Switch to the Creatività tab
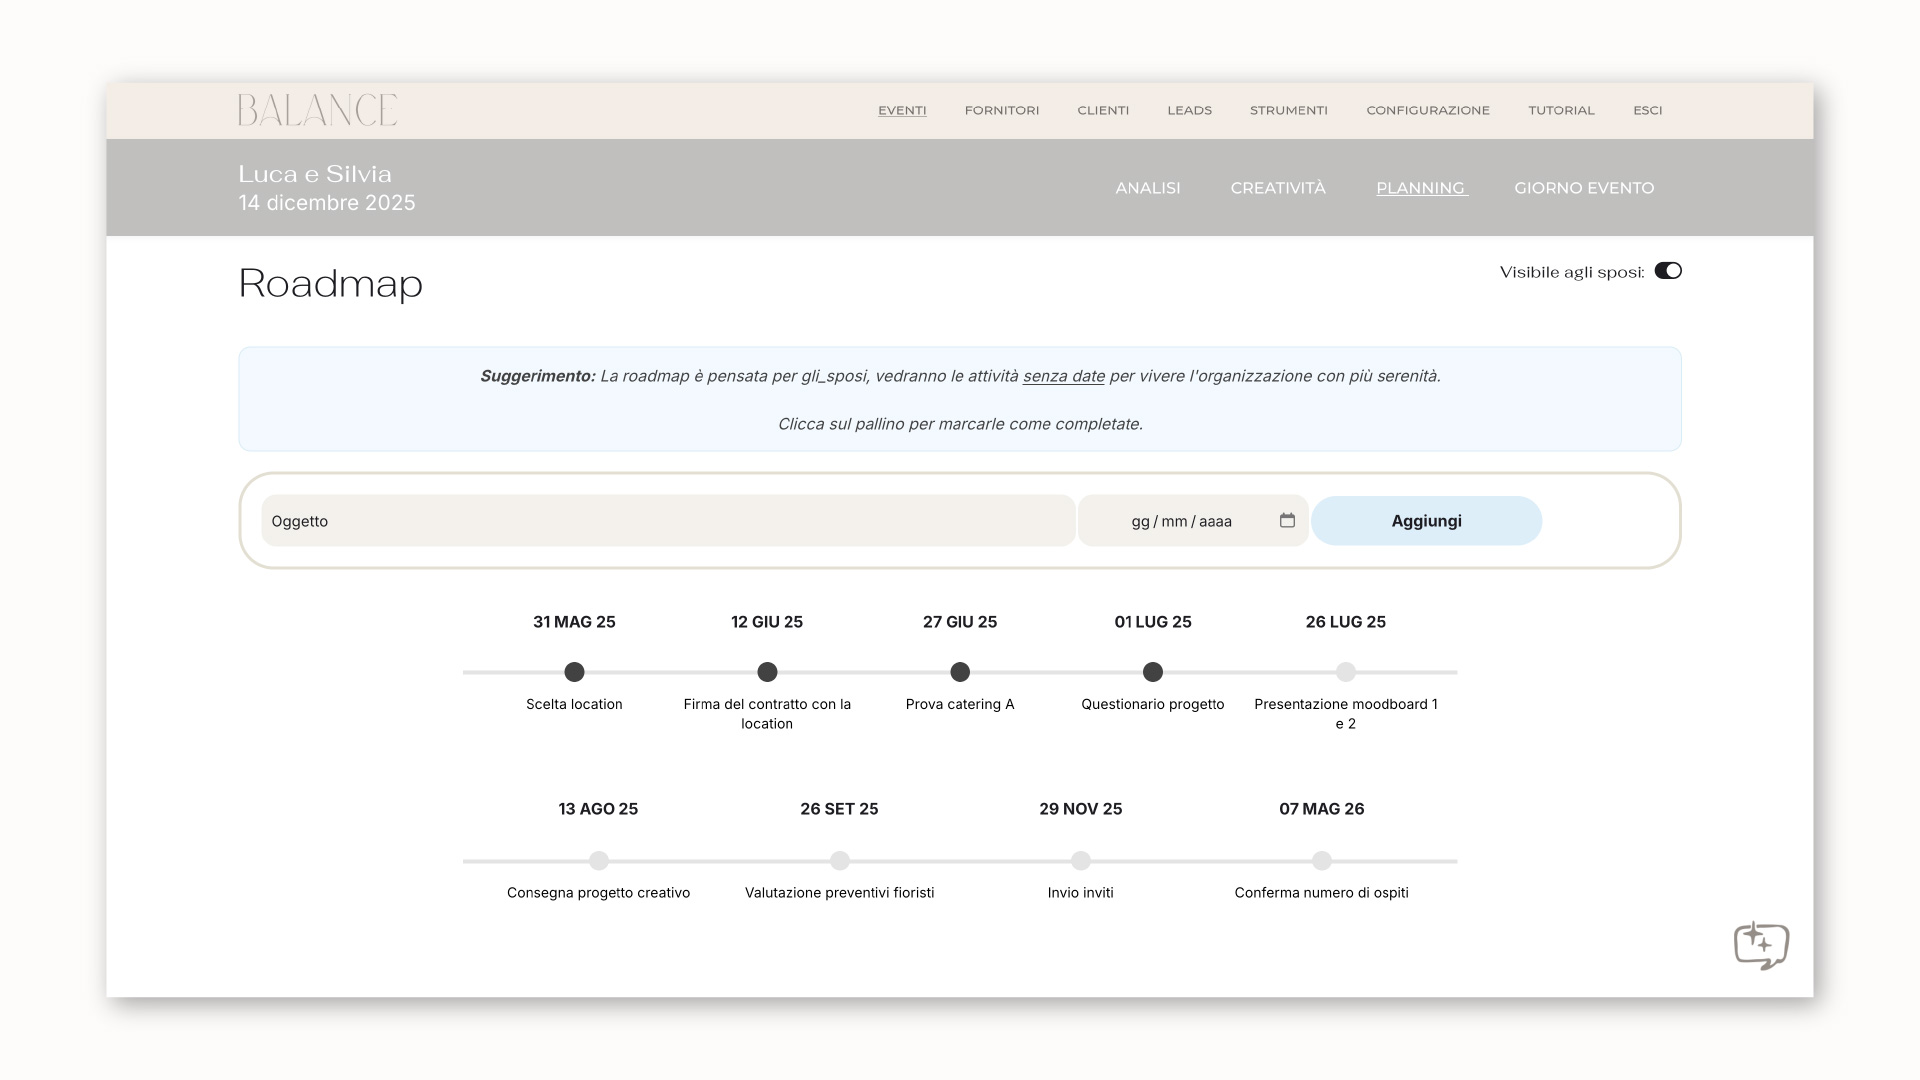 (1277, 188)
